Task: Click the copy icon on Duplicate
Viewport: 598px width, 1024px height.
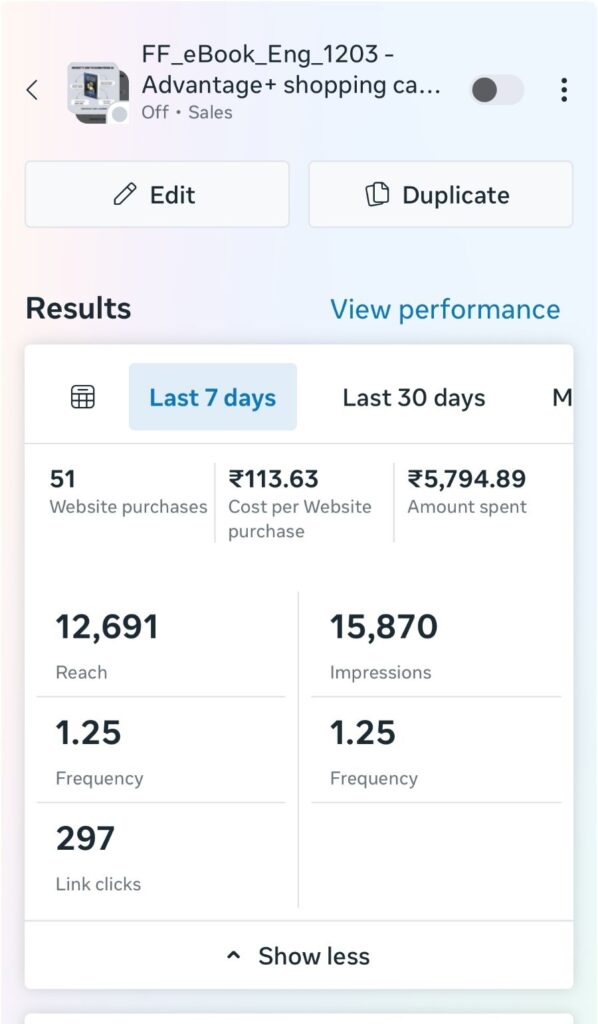Action: pos(377,195)
